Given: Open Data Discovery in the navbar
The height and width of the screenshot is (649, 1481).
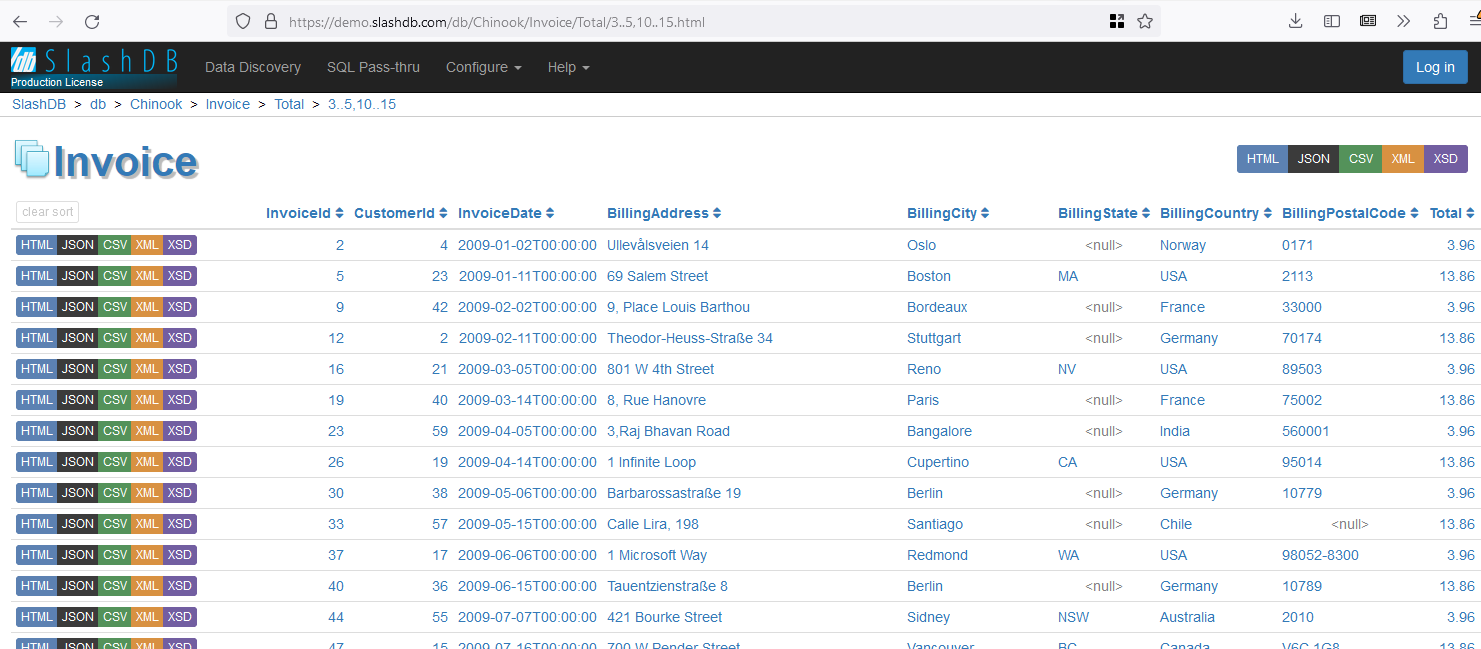Looking at the screenshot, I should point(253,67).
